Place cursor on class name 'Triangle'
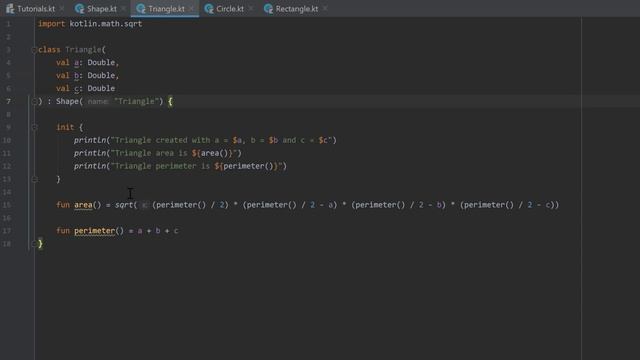 [x=83, y=50]
